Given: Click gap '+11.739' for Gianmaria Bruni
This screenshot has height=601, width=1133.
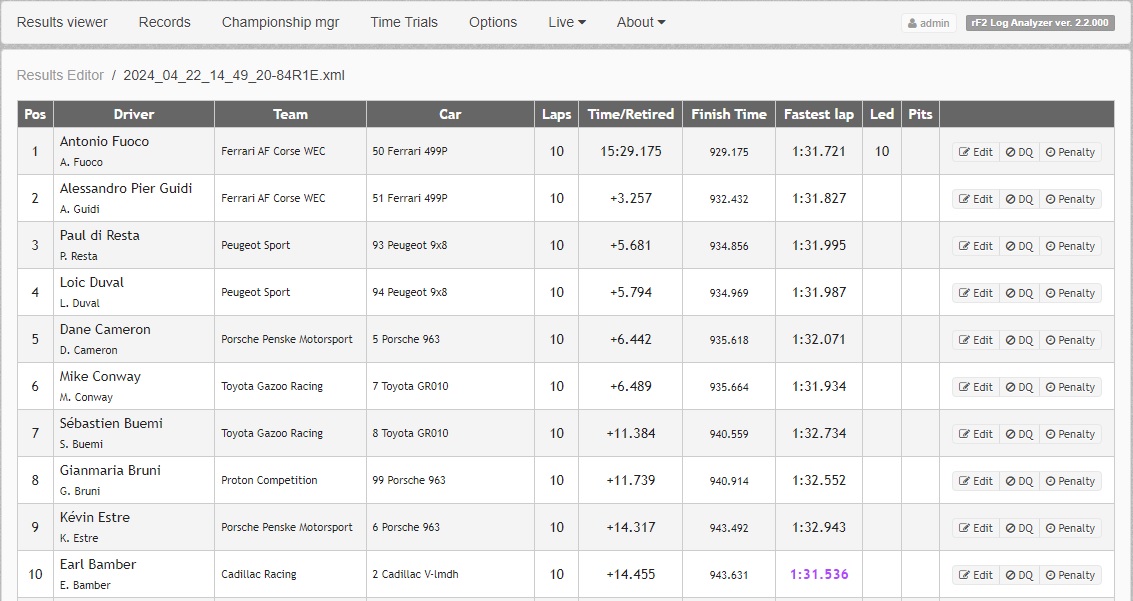Looking at the screenshot, I should (x=631, y=480).
